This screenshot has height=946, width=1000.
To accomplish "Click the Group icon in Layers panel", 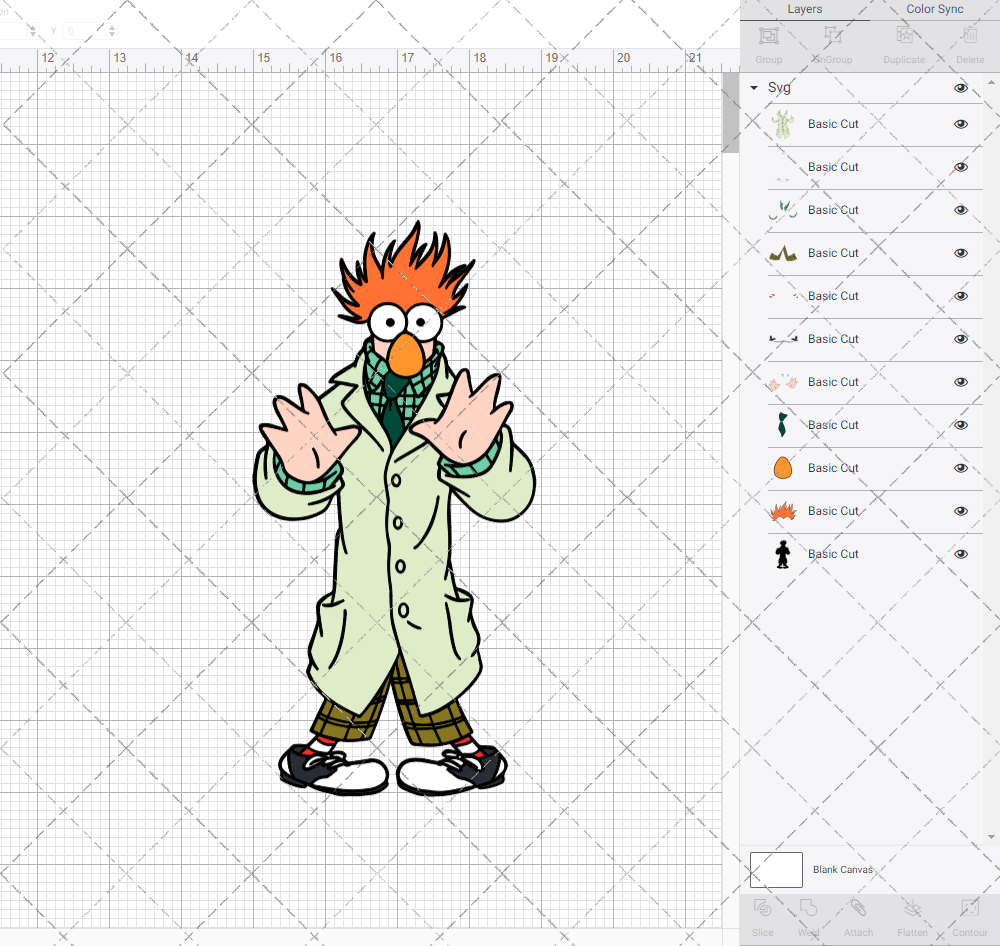I will [x=768, y=36].
